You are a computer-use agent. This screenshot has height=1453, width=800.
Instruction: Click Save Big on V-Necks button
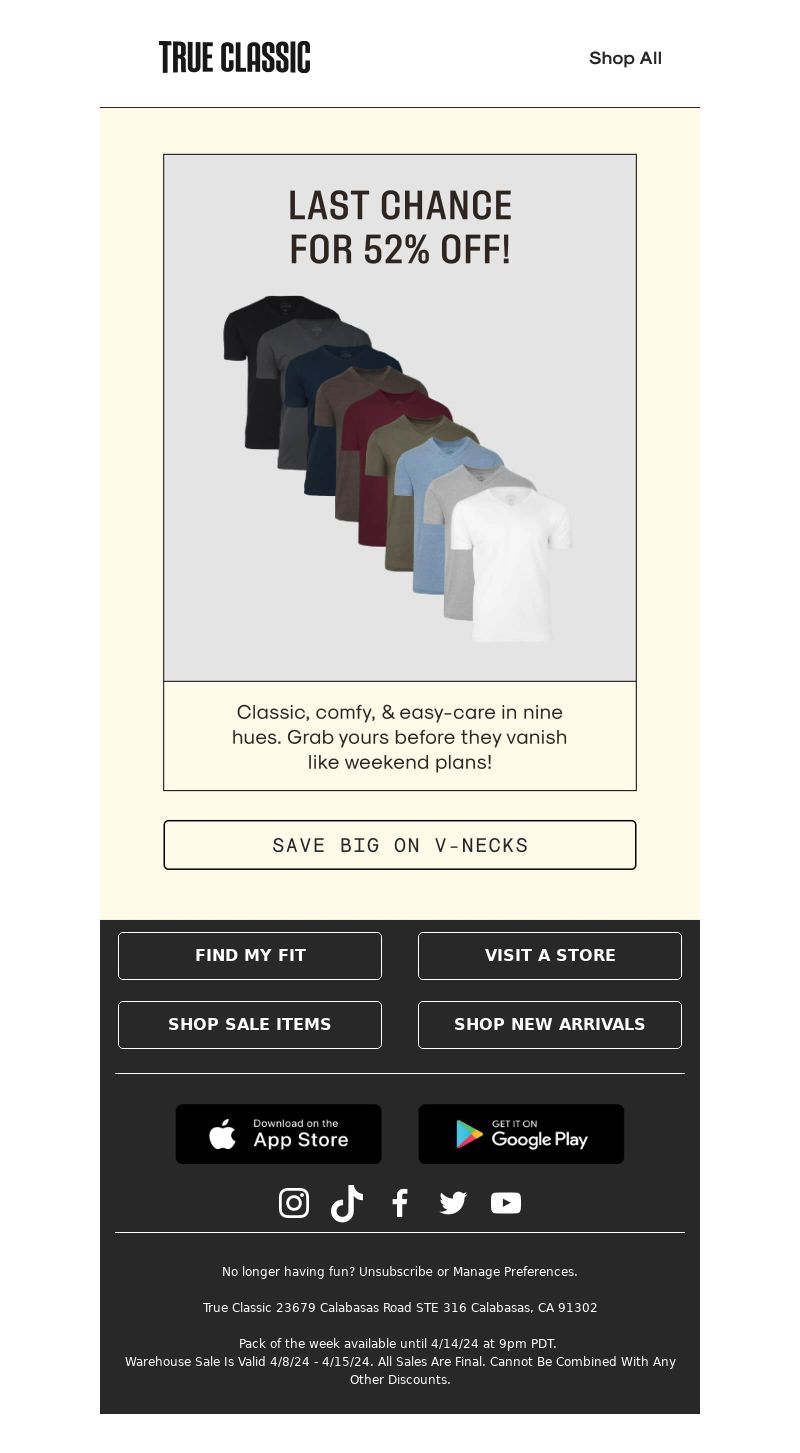pyautogui.click(x=400, y=845)
